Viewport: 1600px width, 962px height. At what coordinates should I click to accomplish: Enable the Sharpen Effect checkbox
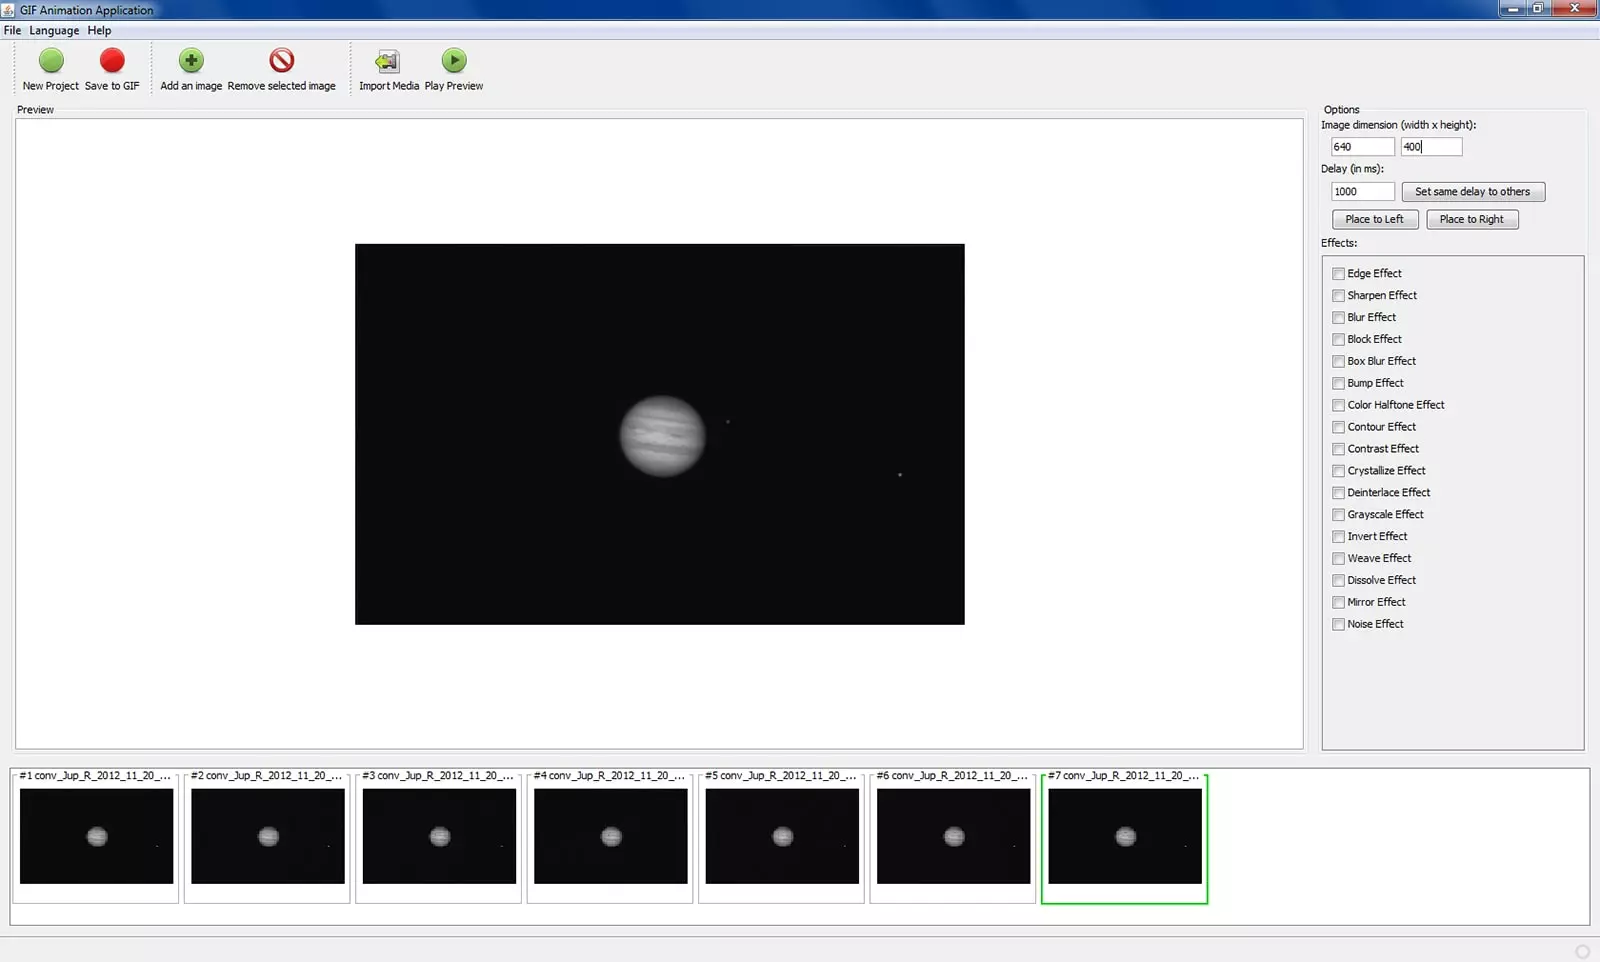[1338, 296]
